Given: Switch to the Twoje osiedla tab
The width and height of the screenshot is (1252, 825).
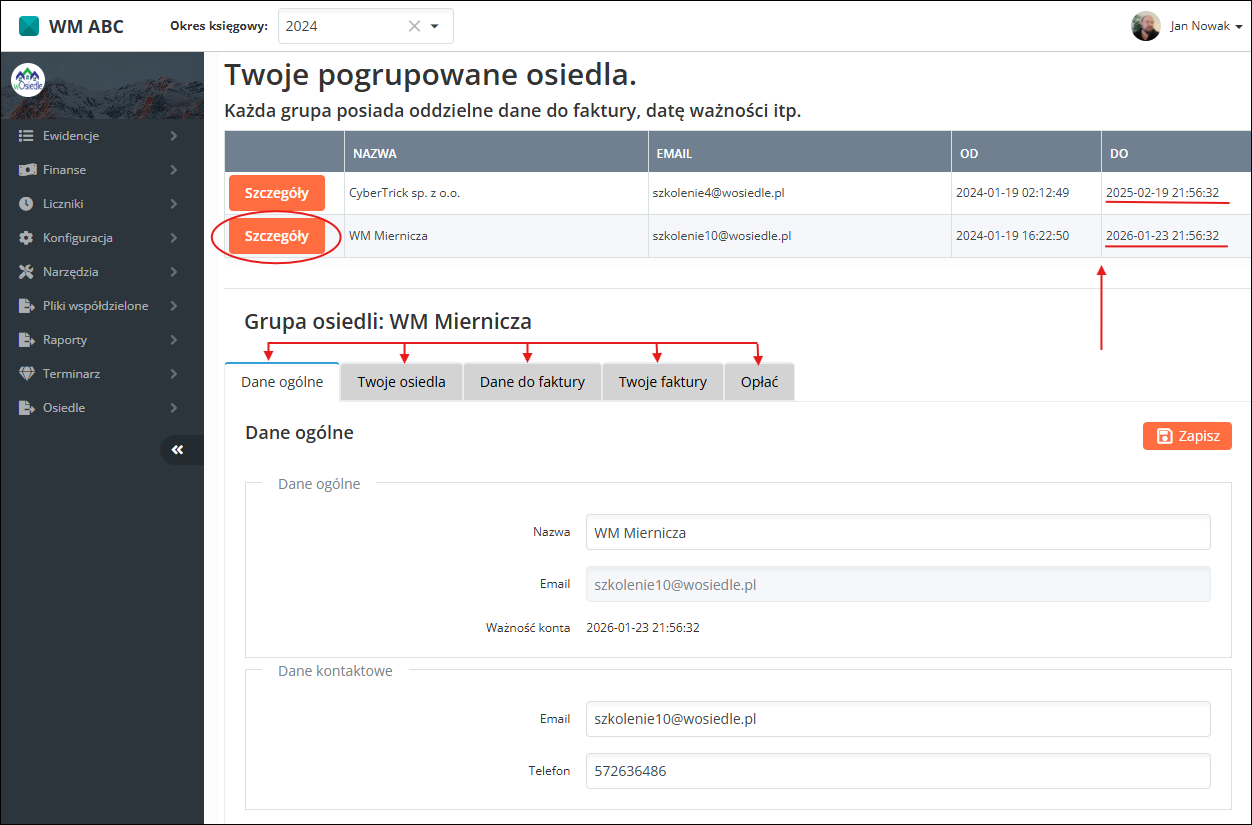Looking at the screenshot, I should (400, 381).
